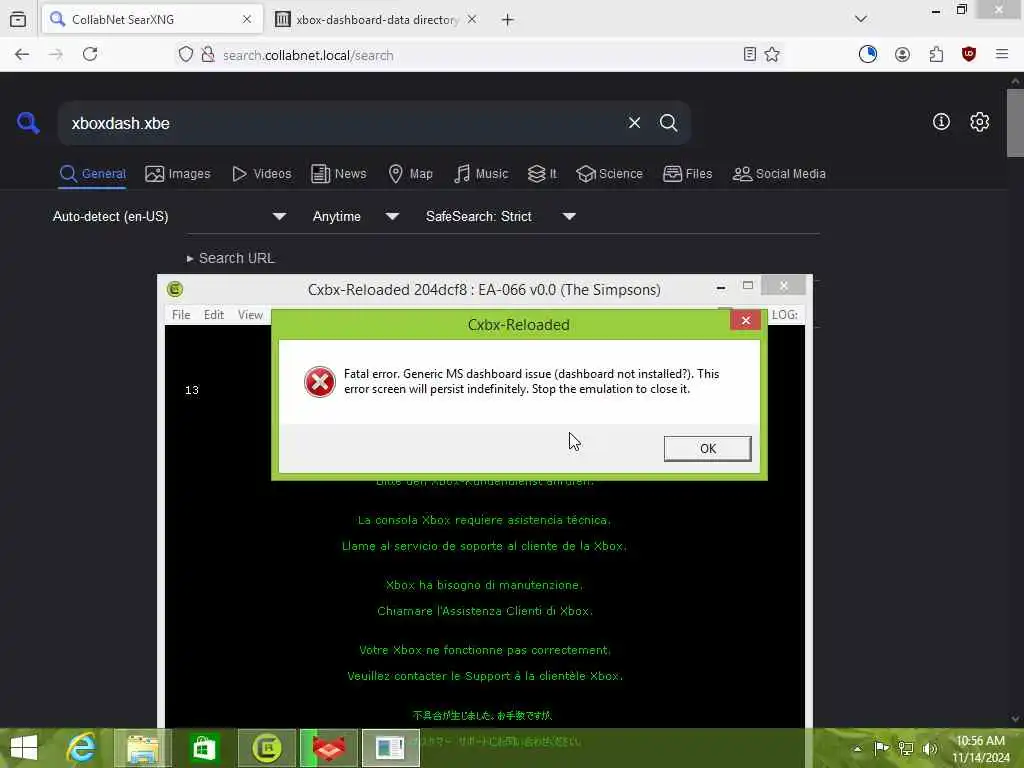The image size is (1024, 768).
Task: Click the Cxbx-Reloaded title bar logo icon
Action: 175,289
